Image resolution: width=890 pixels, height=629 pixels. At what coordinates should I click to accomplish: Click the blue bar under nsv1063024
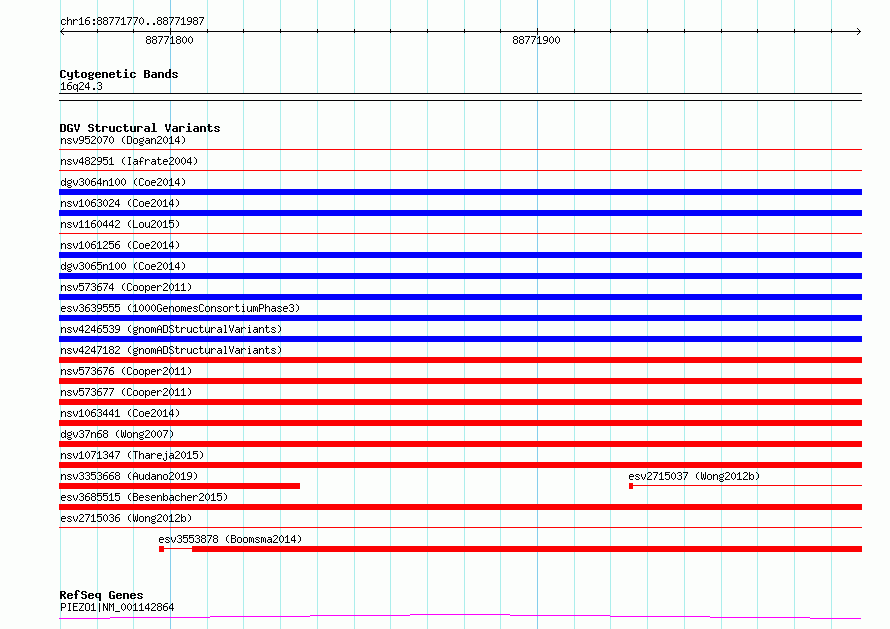point(460,213)
